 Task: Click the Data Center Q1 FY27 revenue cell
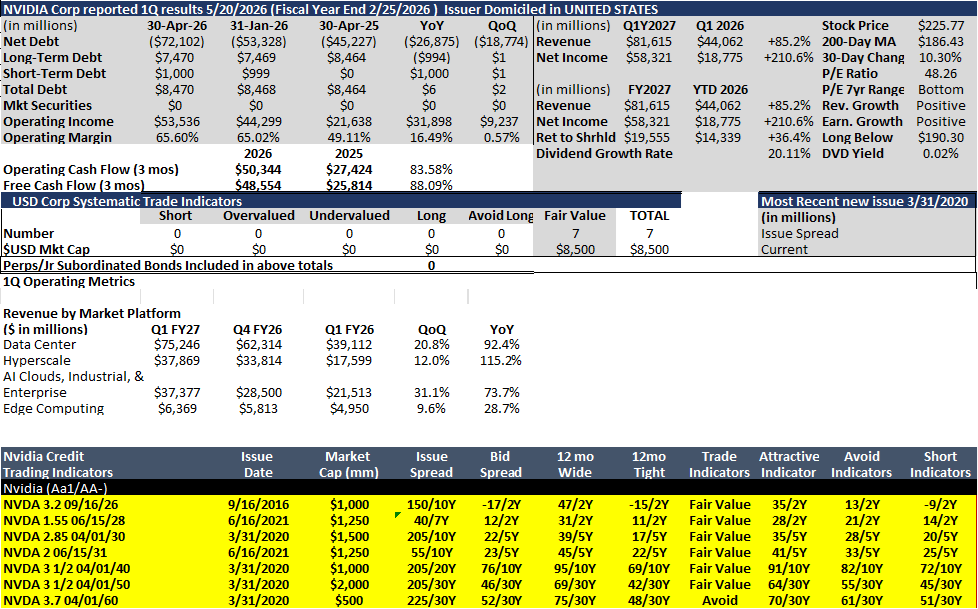175,344
